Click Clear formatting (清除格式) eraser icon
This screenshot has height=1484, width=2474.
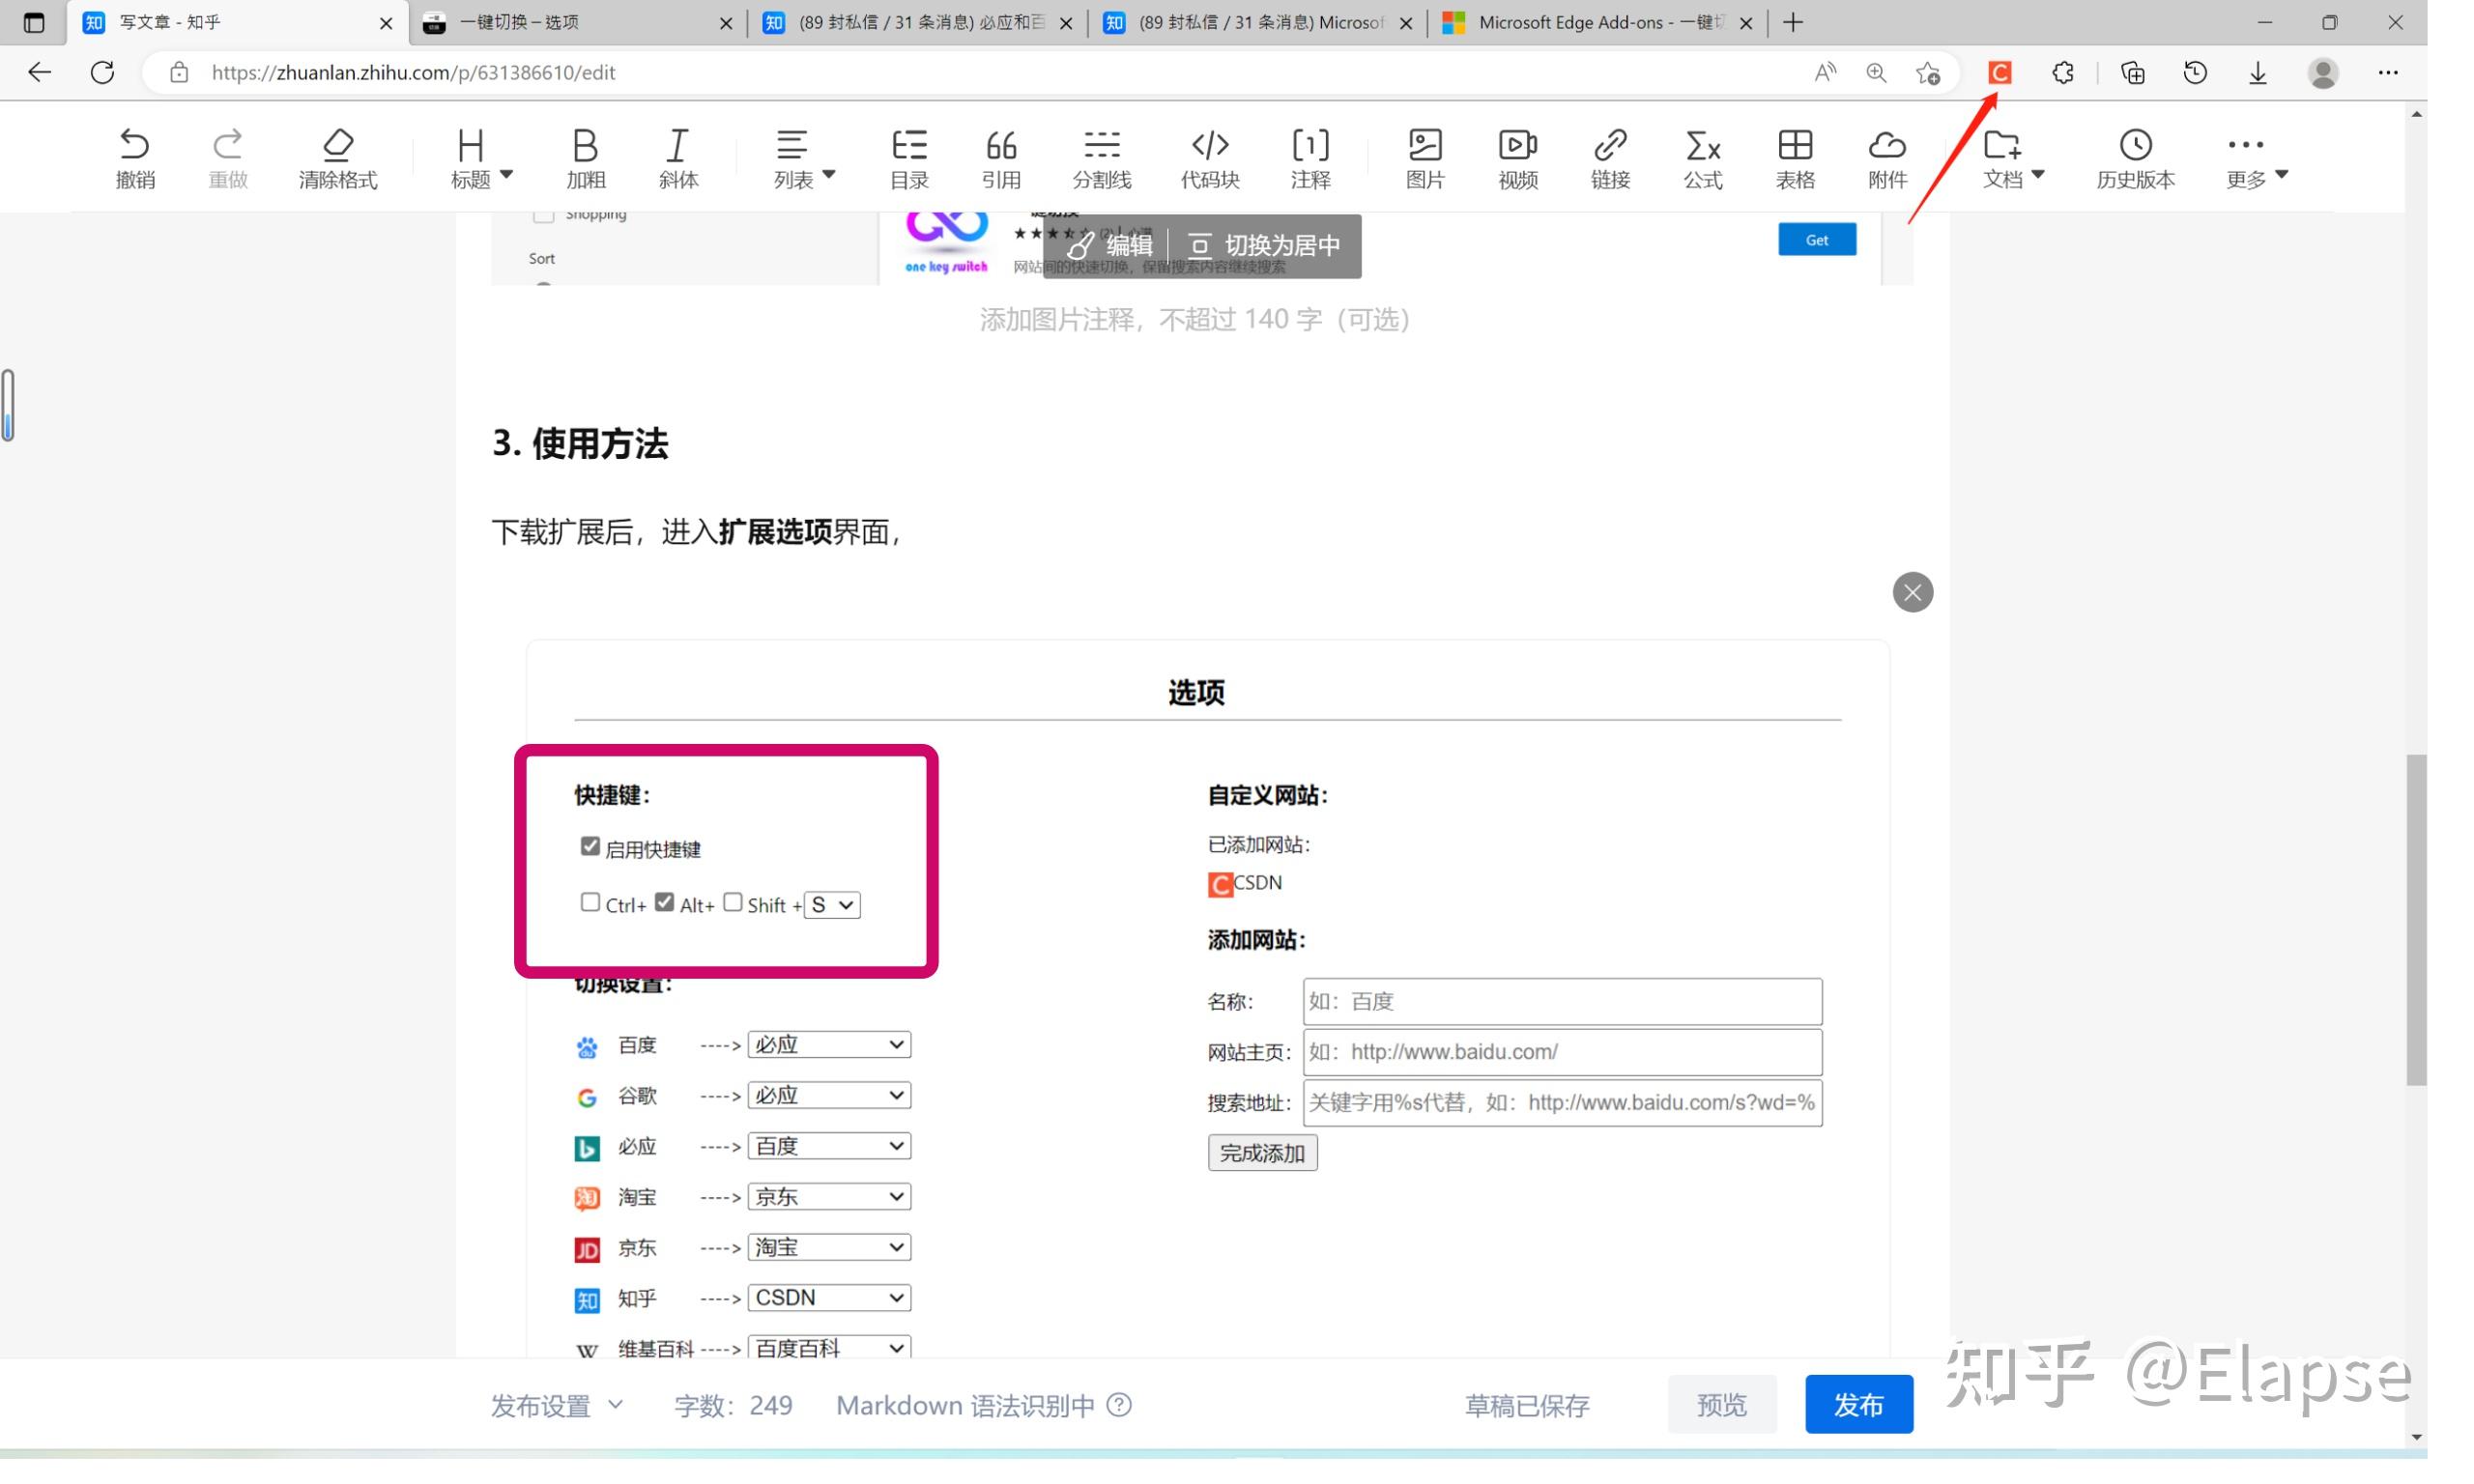[338, 159]
